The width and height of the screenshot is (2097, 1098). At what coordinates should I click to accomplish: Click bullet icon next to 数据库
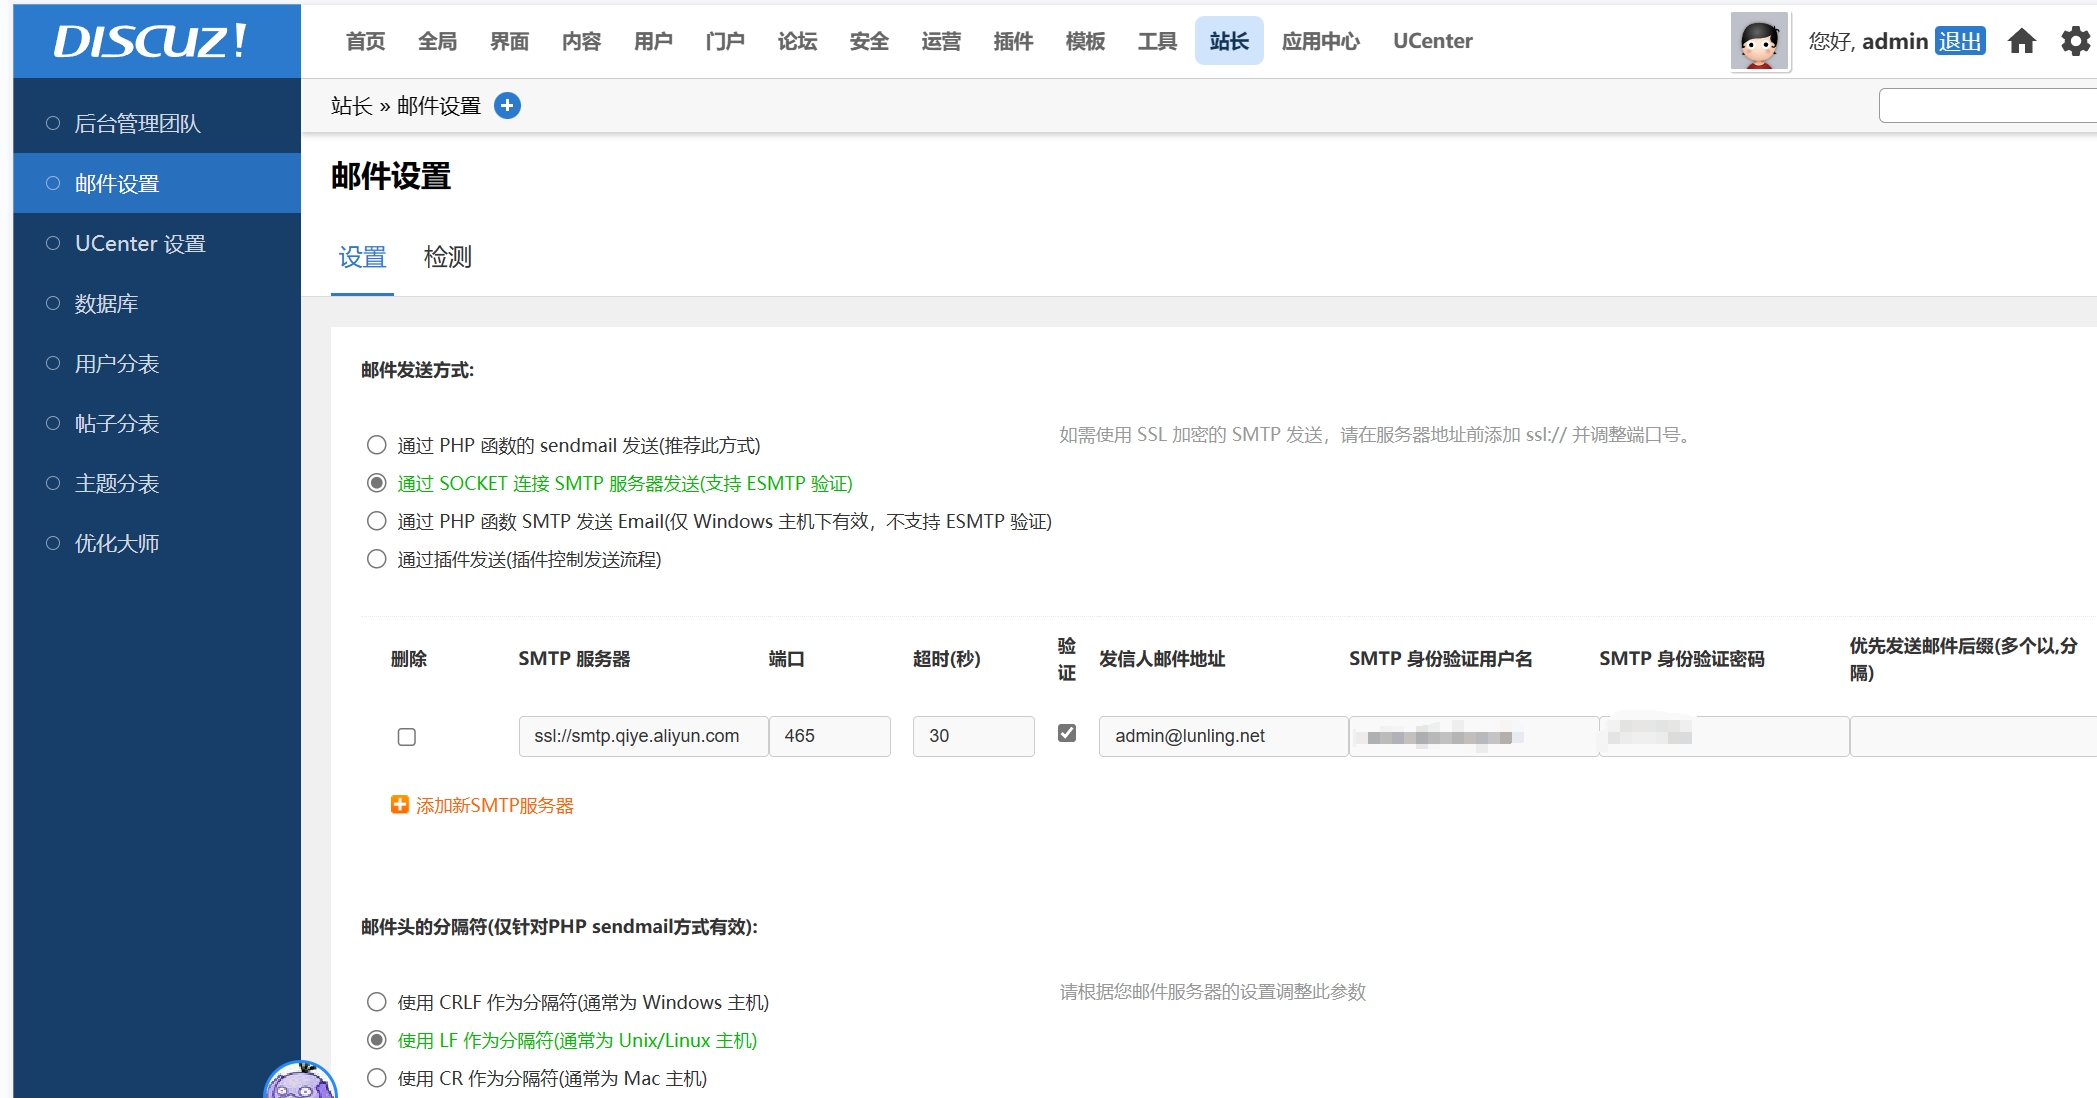pyautogui.click(x=53, y=303)
